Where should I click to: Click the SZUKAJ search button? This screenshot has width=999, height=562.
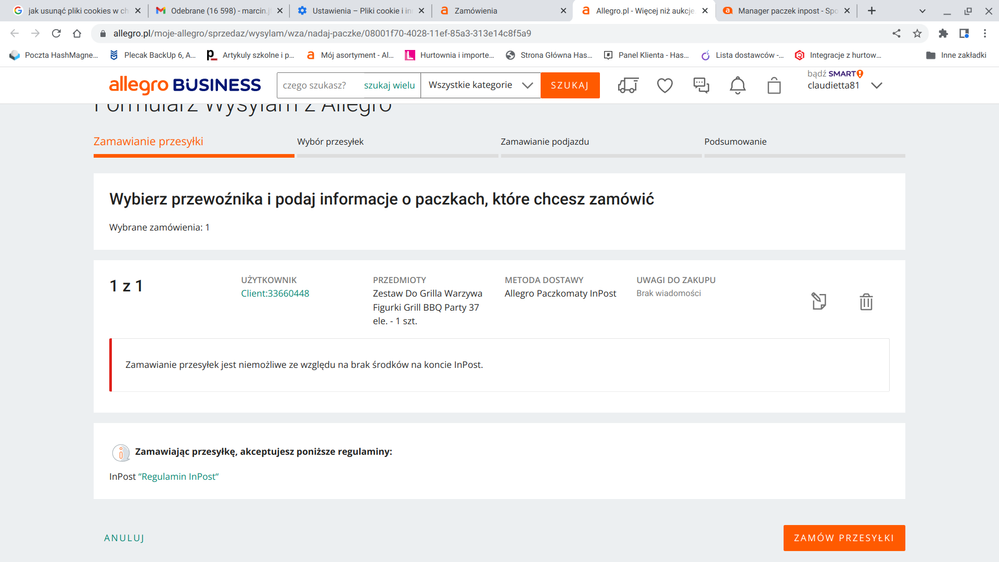click(570, 85)
